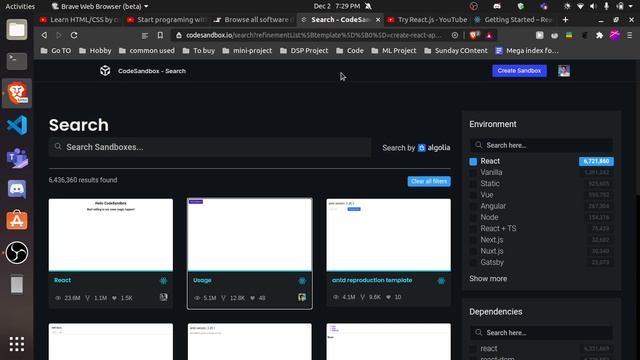Open the user profile avatar
Screen dimensions: 640x360
pyautogui.click(x=564, y=71)
